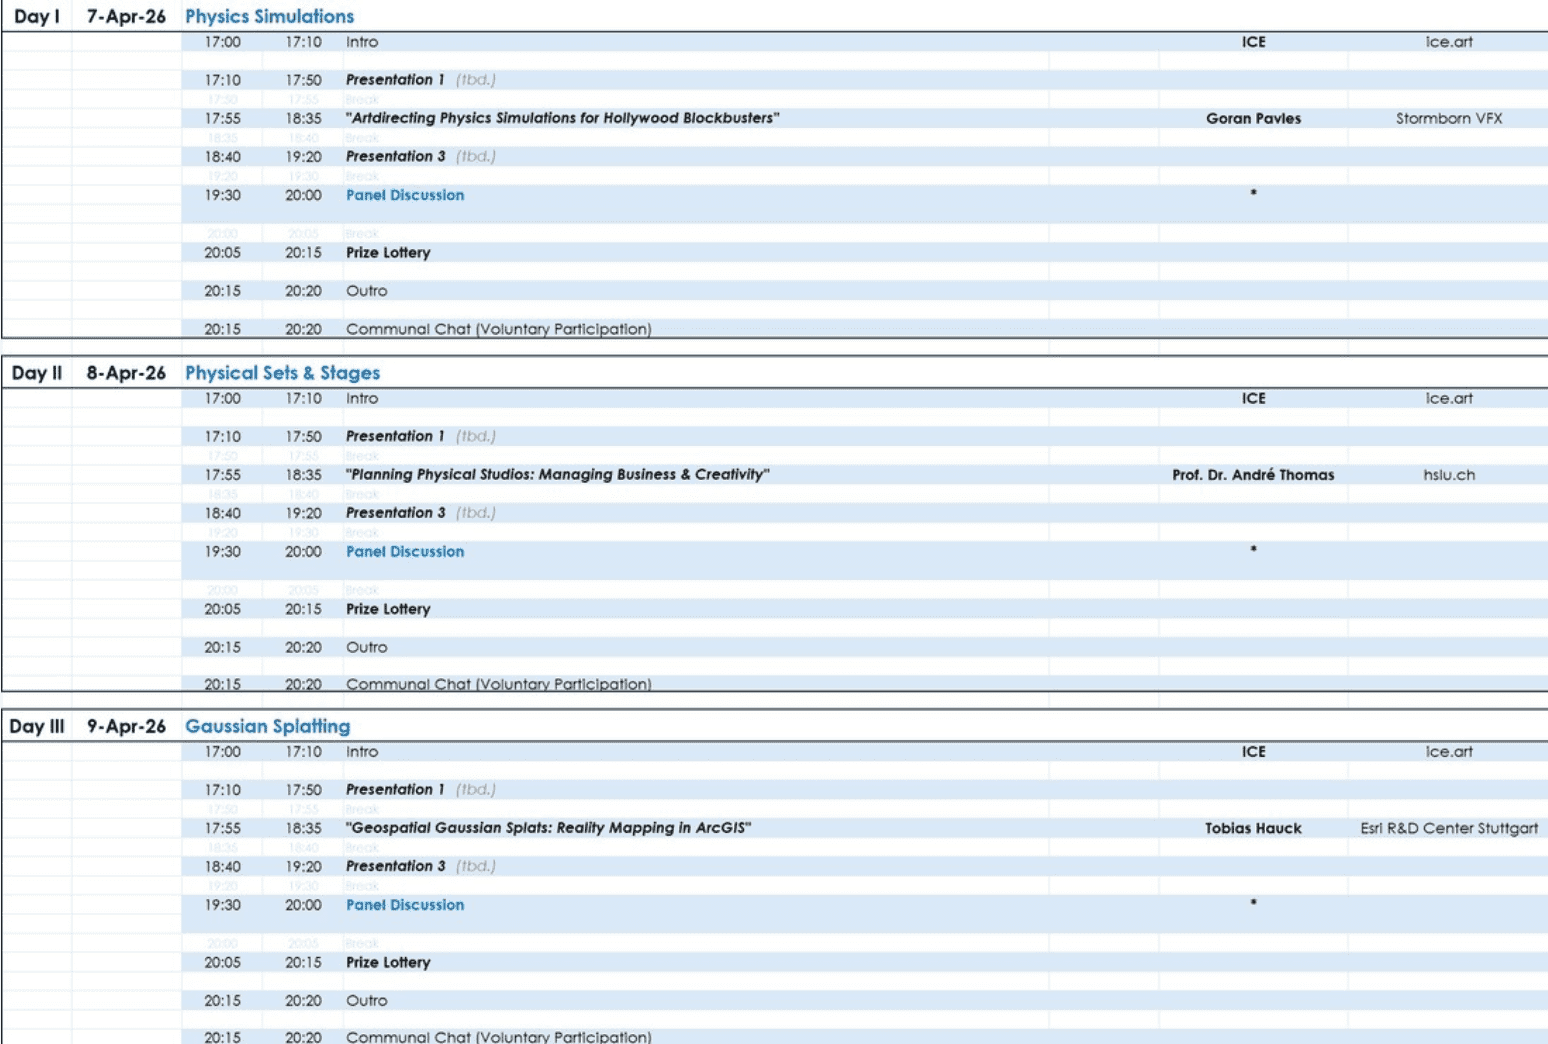Select the Panel Discussion link under Day II

(x=404, y=551)
